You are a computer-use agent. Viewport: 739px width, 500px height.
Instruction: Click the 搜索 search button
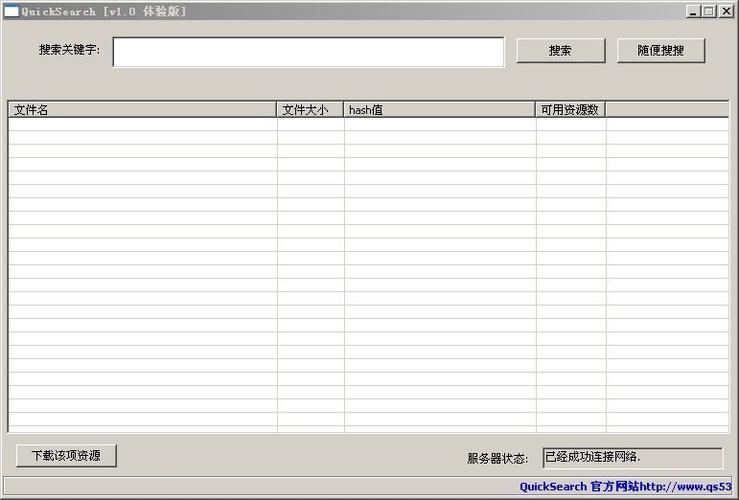pos(560,50)
